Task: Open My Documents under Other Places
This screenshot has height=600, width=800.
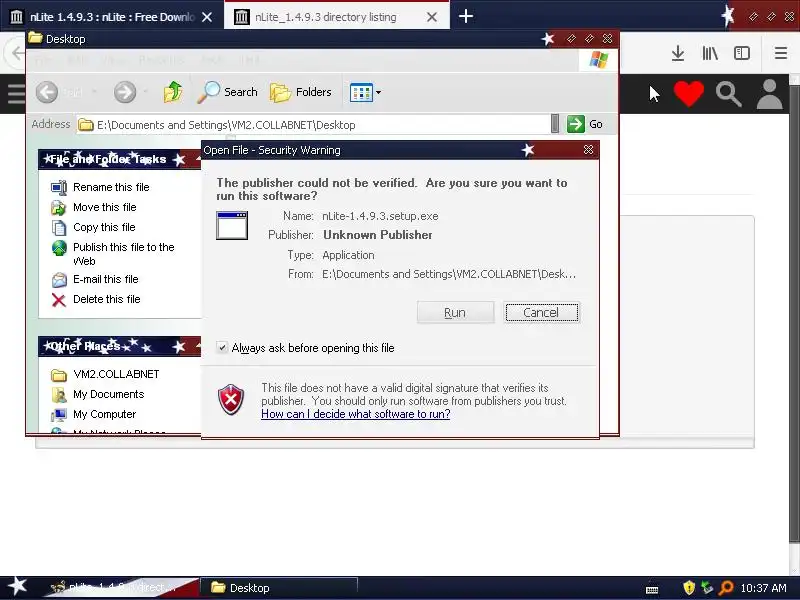Action: [109, 394]
